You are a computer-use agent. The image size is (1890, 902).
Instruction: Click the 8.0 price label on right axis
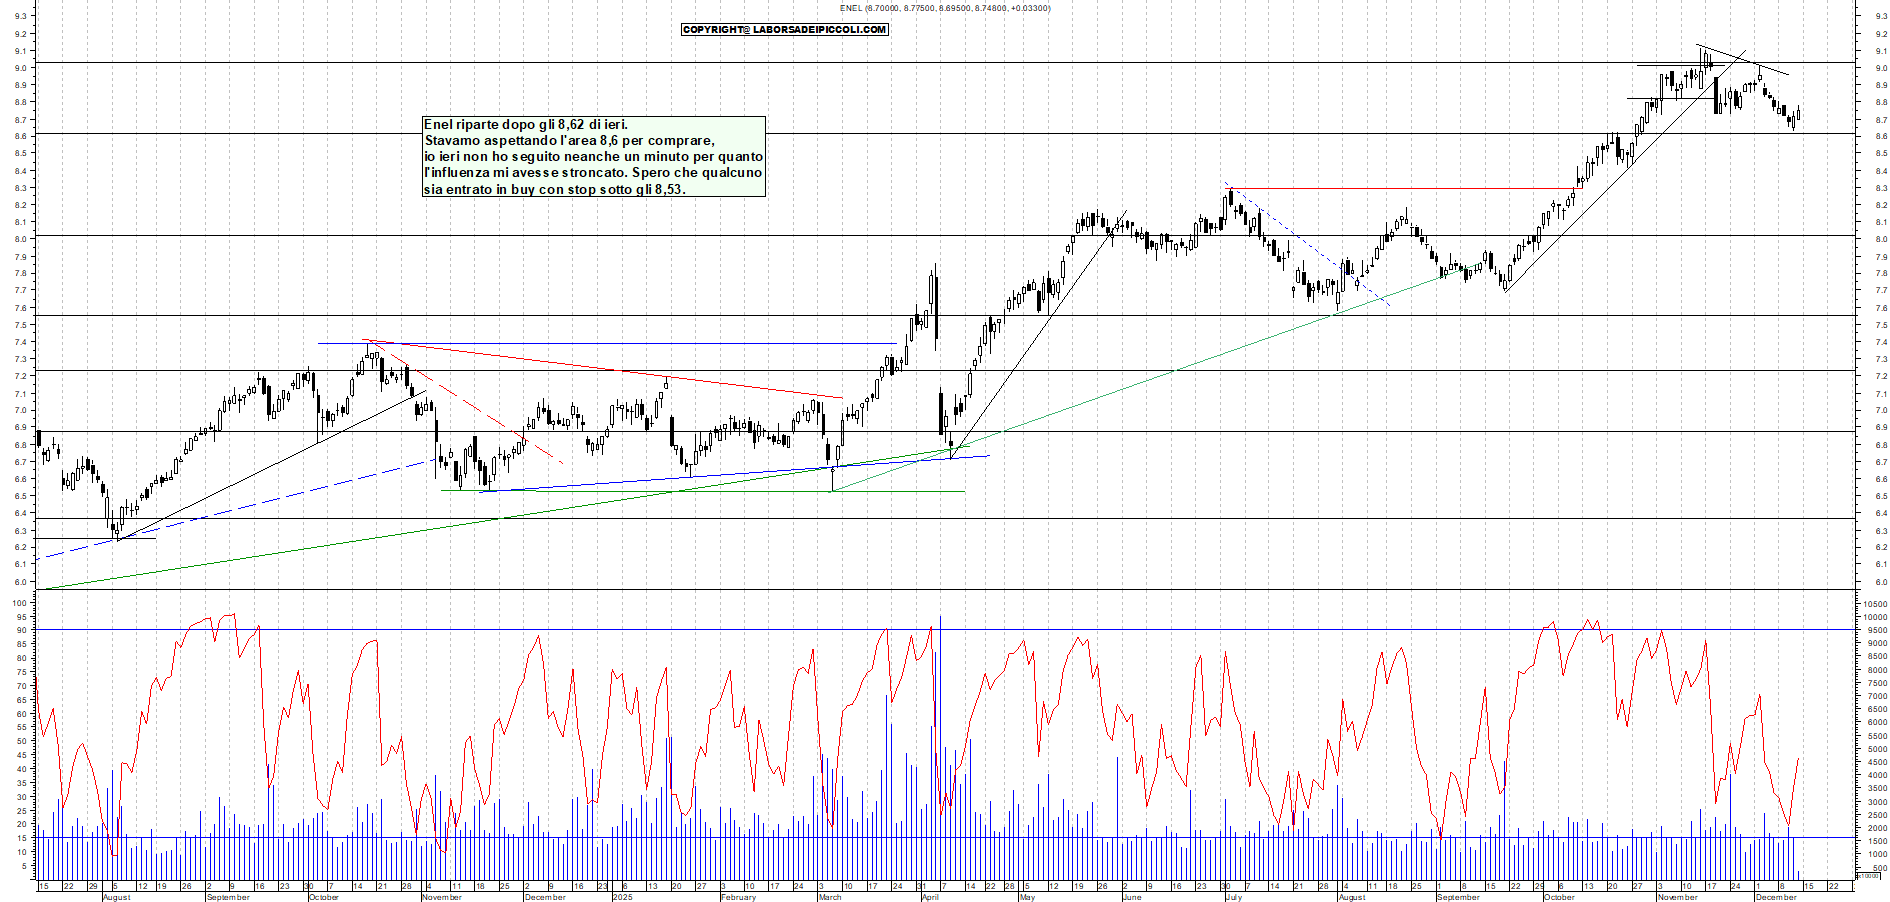click(x=1881, y=239)
